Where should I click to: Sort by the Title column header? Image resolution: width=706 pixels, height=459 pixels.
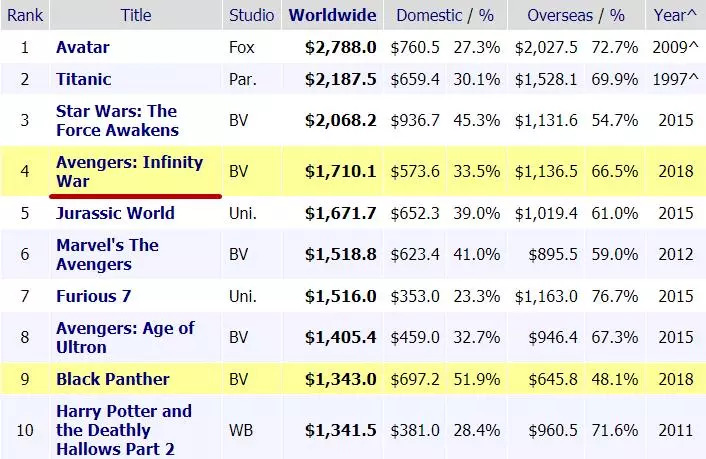coord(136,15)
